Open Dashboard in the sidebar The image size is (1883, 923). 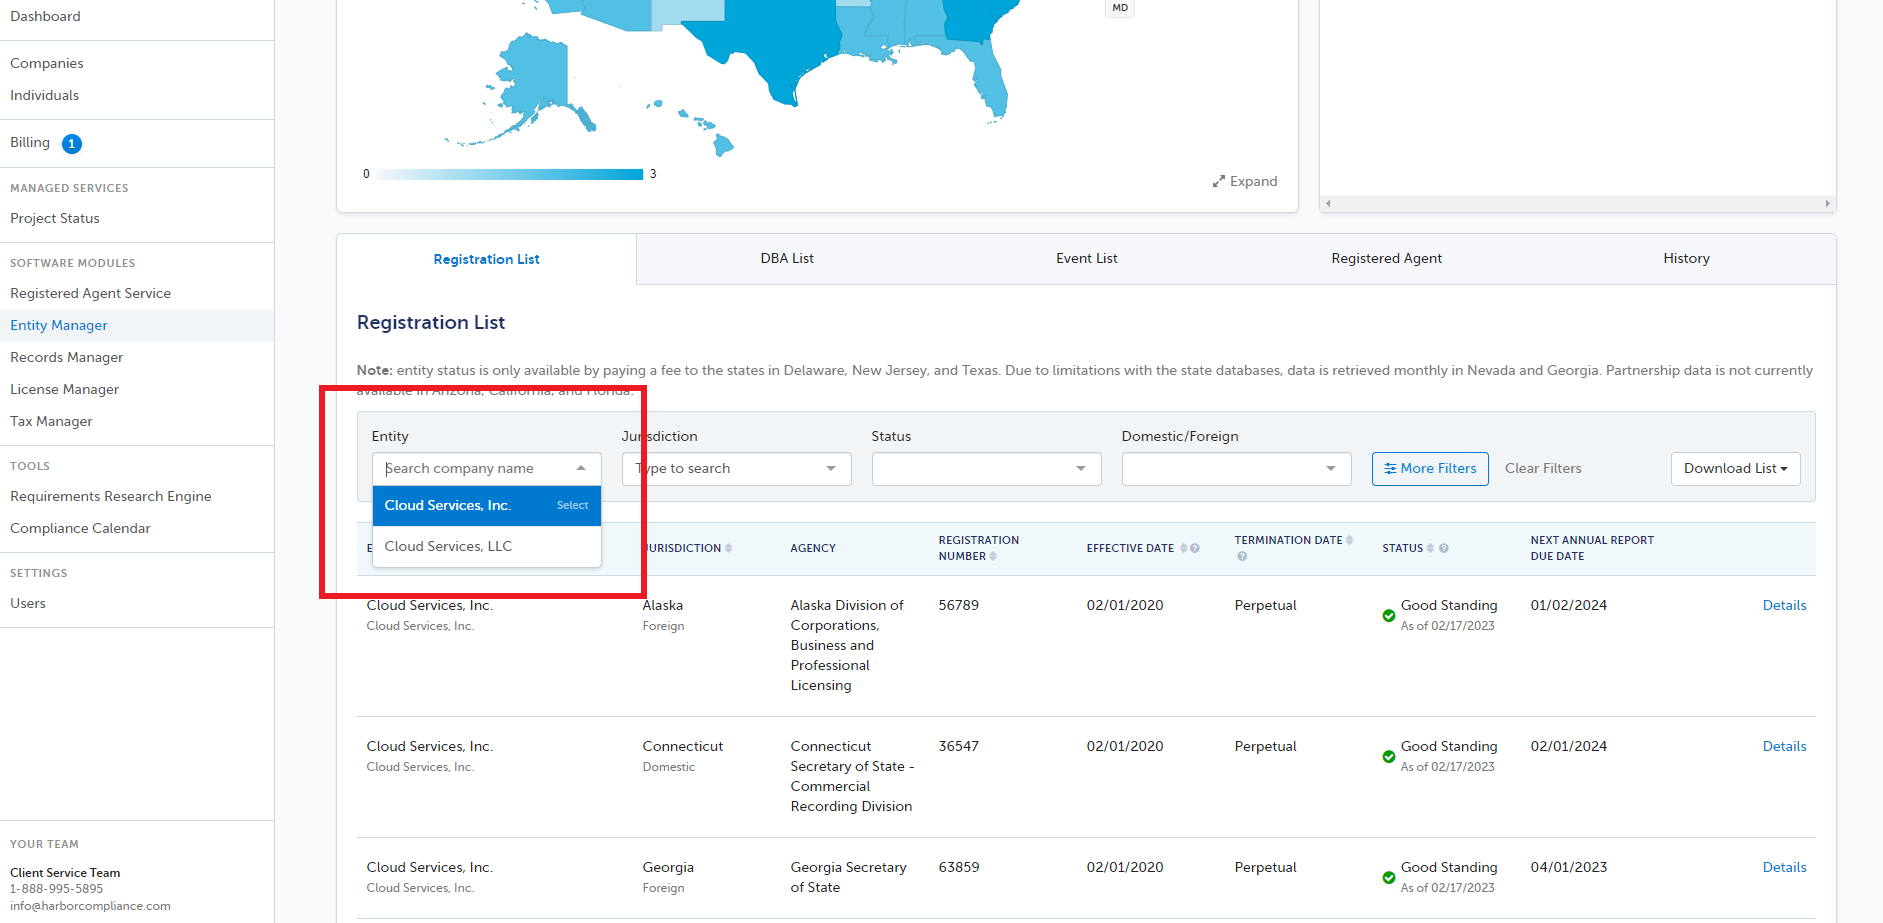(46, 17)
